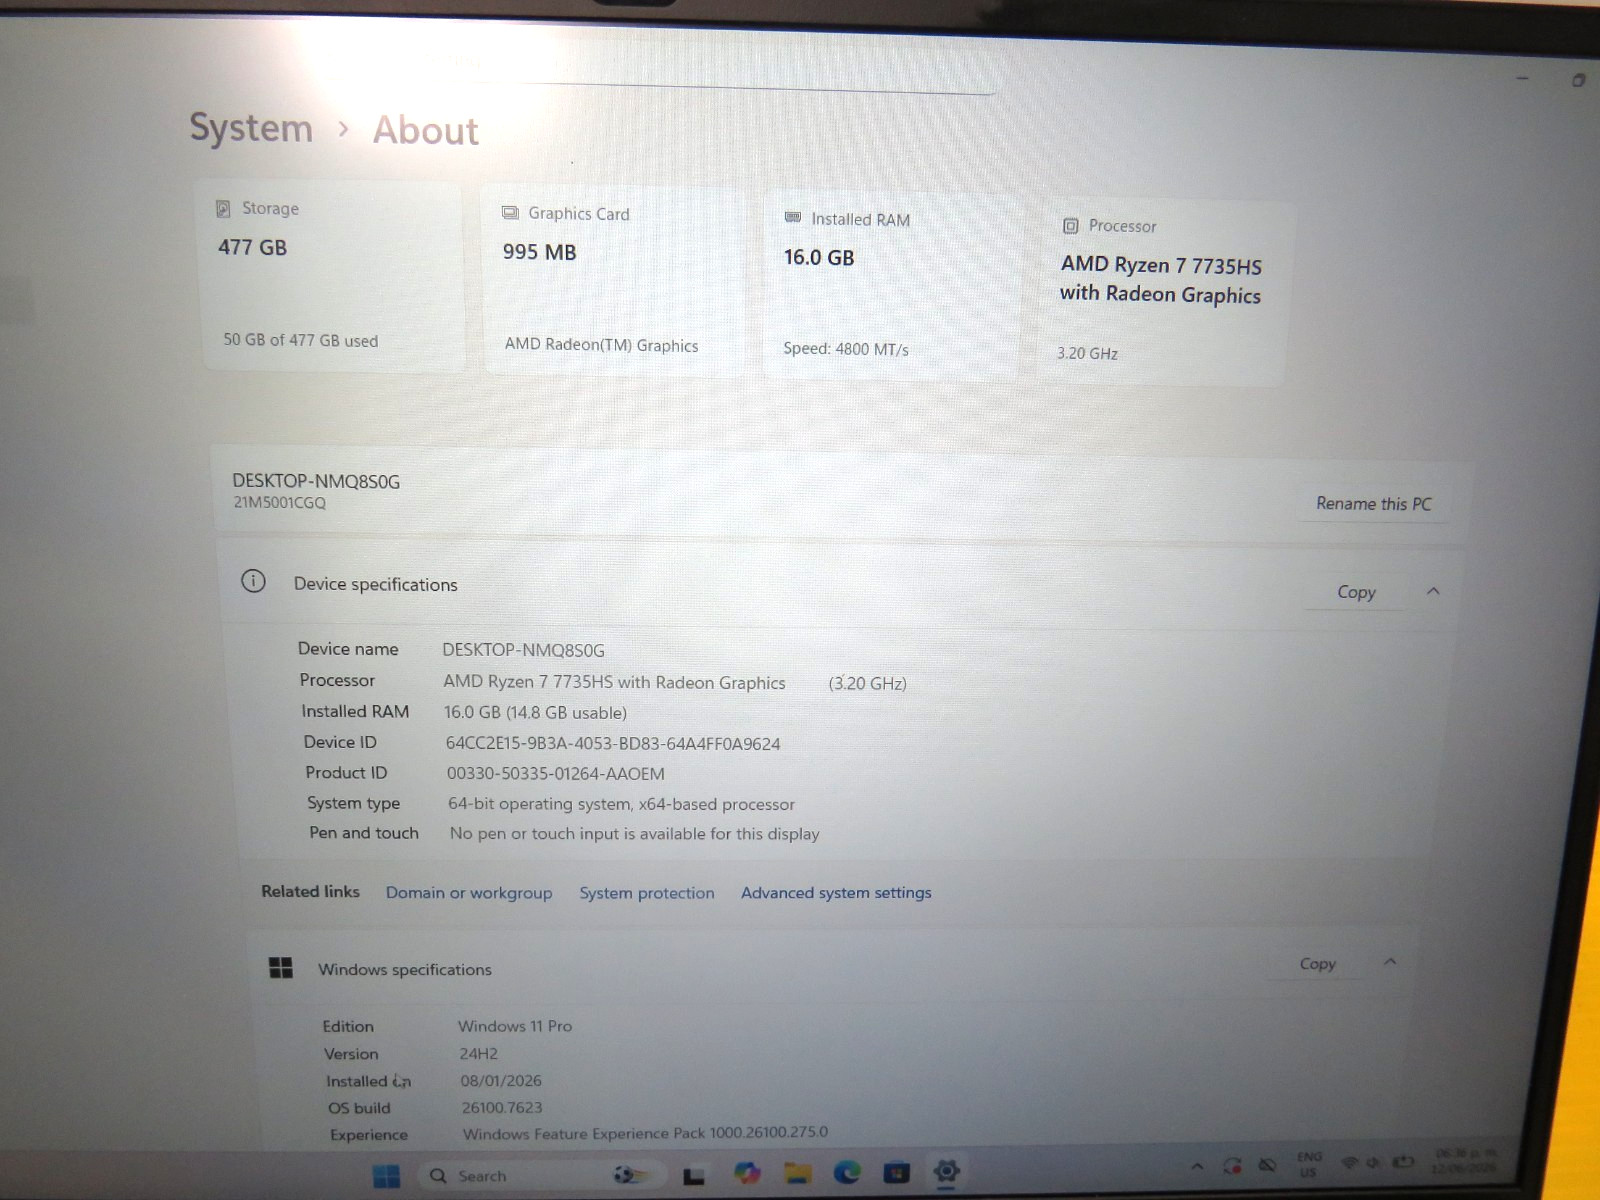Open Domain or workgroup link

469,893
